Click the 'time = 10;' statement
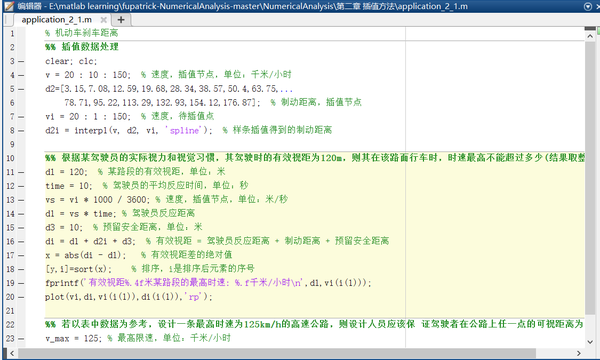This screenshot has height=360, width=600. tap(68, 186)
